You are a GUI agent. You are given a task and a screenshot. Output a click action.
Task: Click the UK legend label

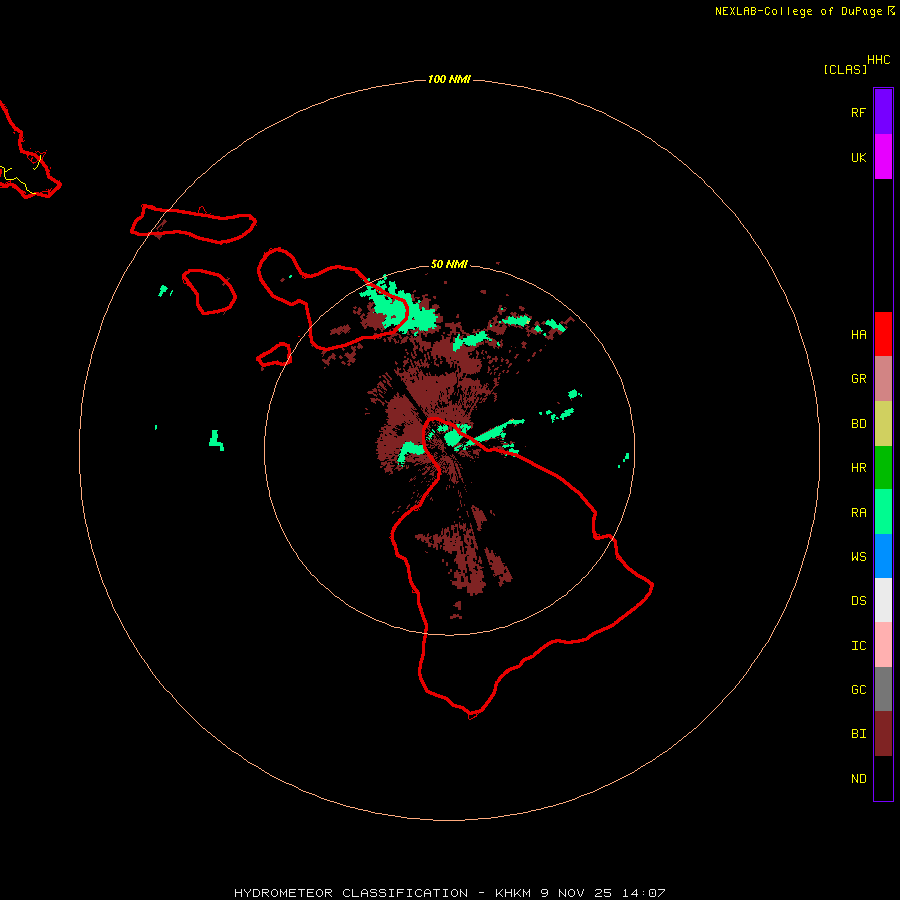tap(858, 158)
